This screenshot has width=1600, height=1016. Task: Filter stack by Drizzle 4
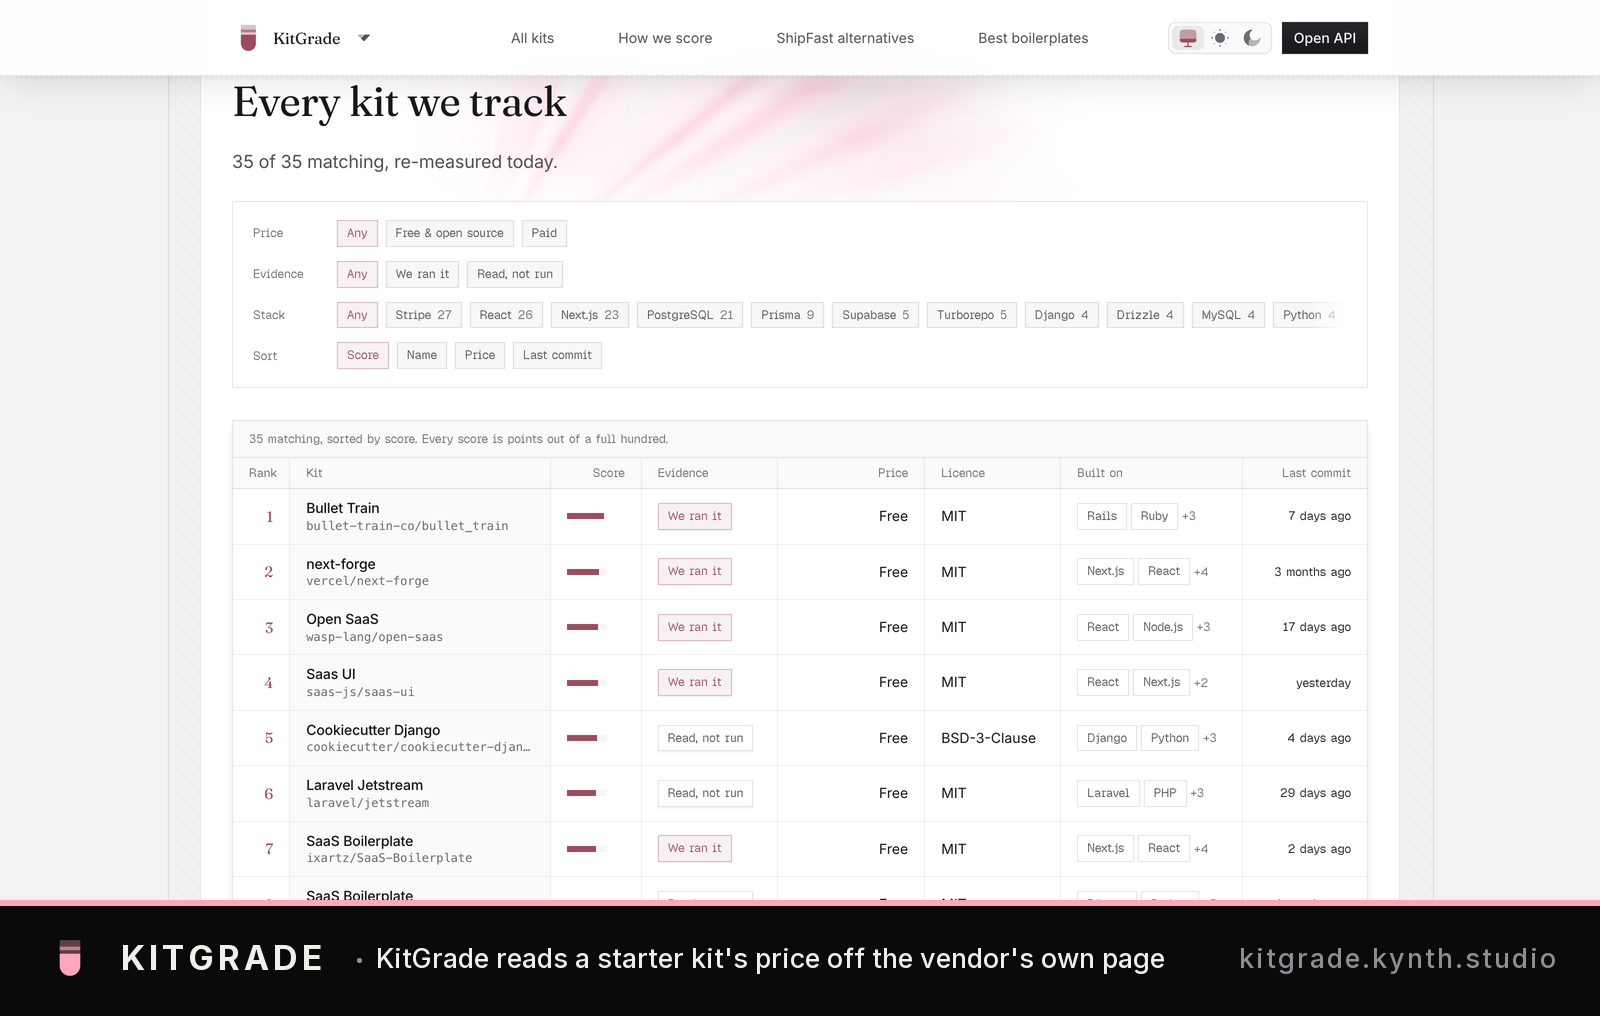click(x=1145, y=315)
